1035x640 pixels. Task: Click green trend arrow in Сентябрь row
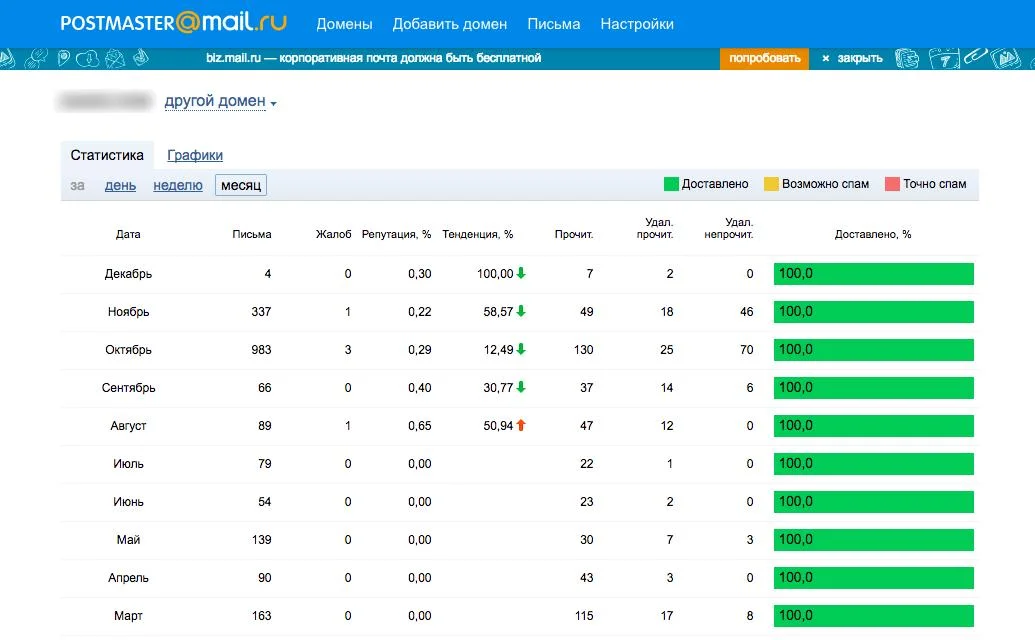point(521,388)
